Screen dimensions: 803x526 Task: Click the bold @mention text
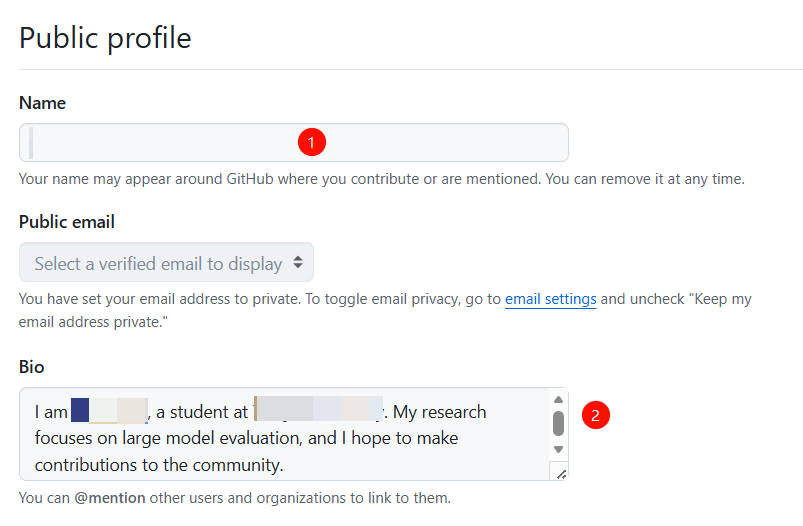(x=110, y=497)
